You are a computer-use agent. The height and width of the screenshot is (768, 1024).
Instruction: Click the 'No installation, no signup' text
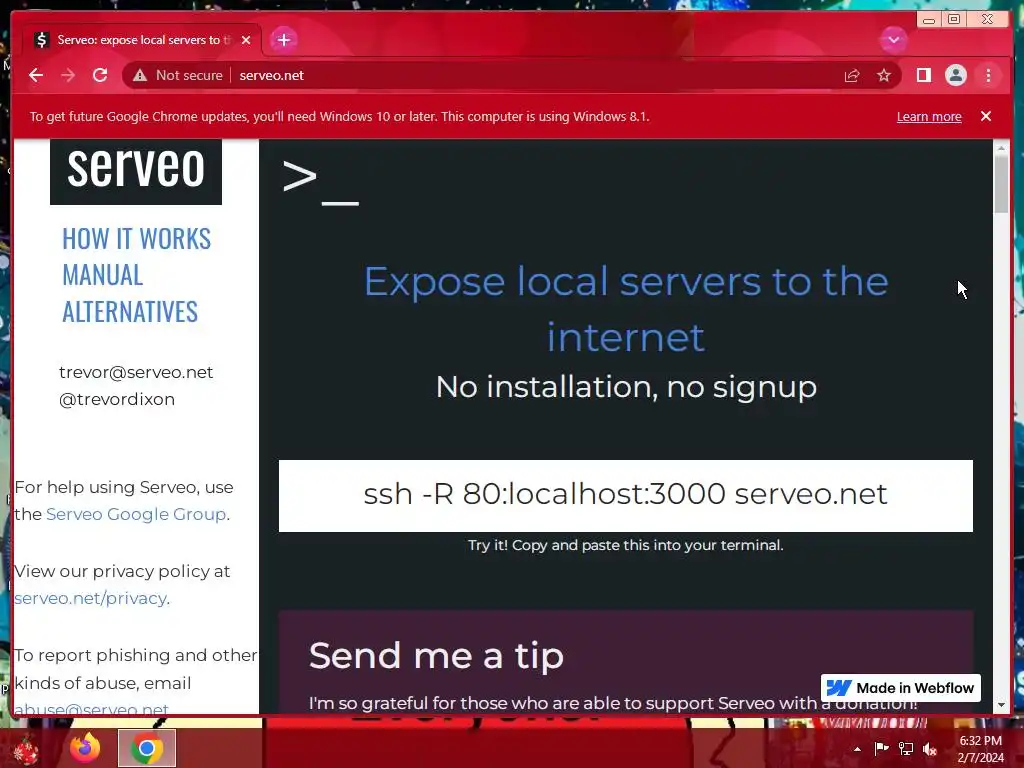626,387
